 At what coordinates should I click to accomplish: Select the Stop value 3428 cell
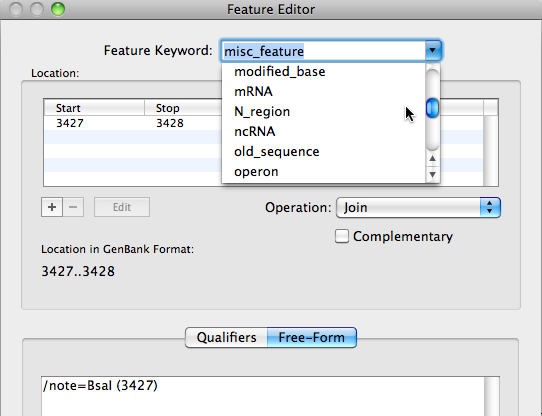[170, 123]
